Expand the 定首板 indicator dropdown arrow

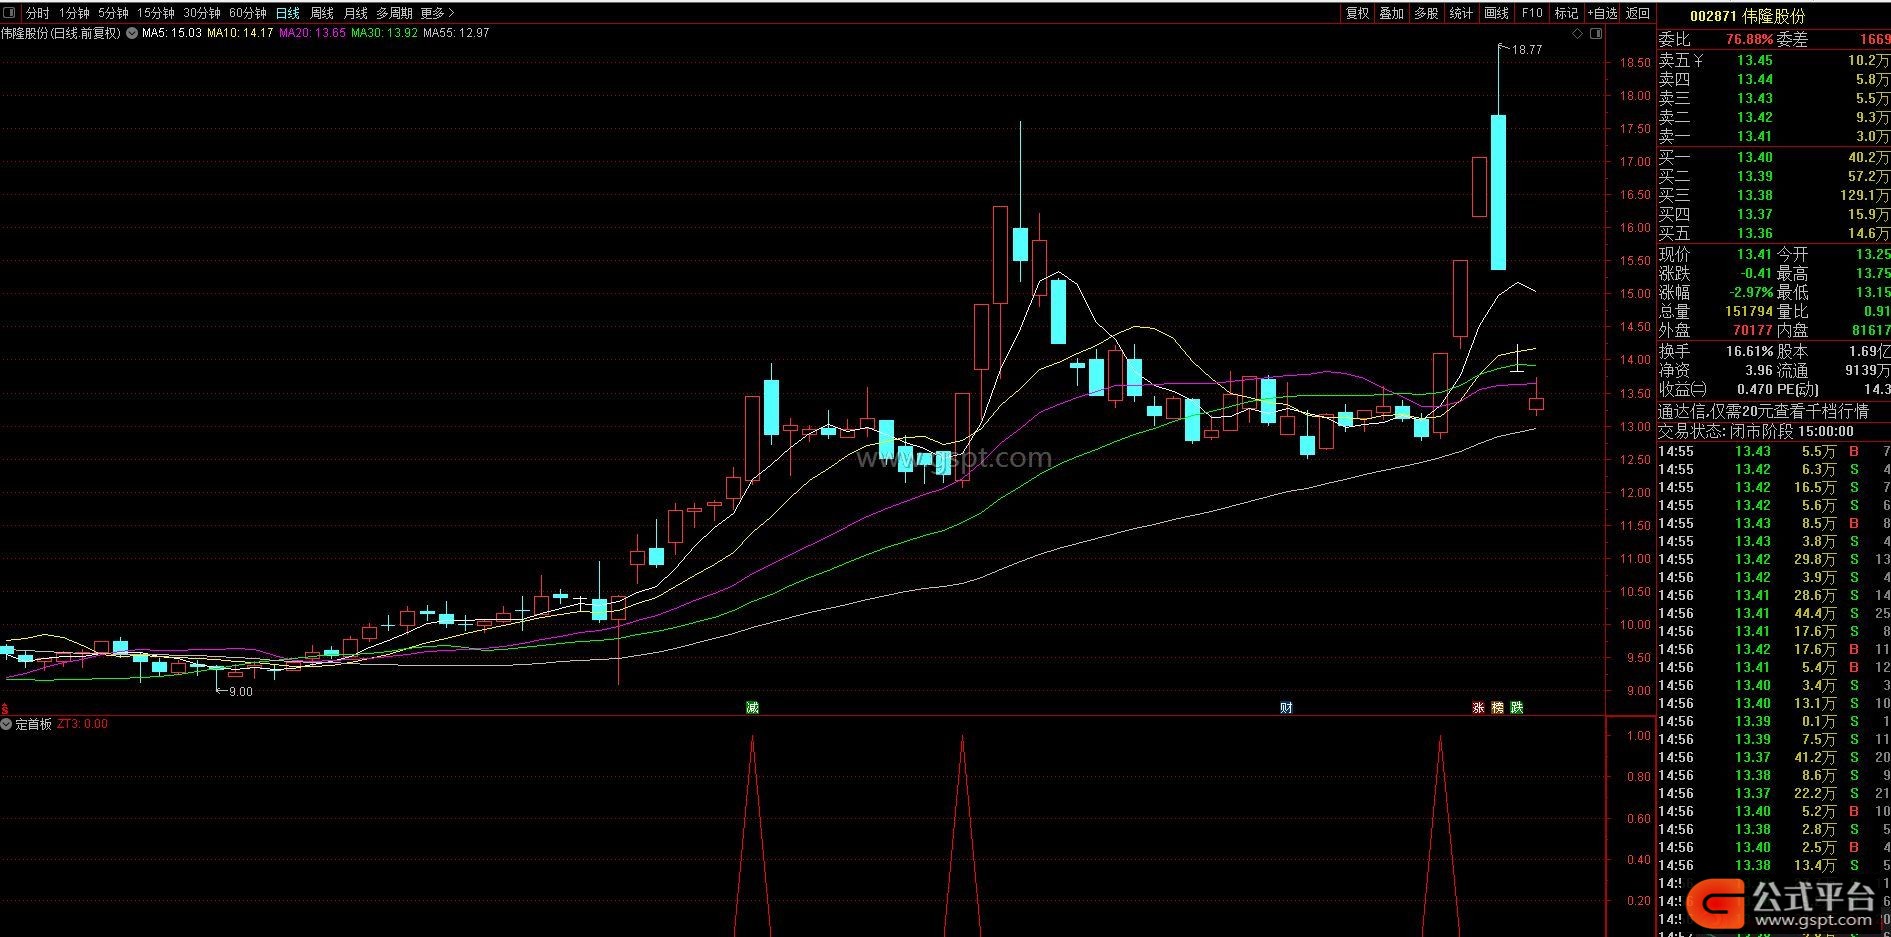6,724
